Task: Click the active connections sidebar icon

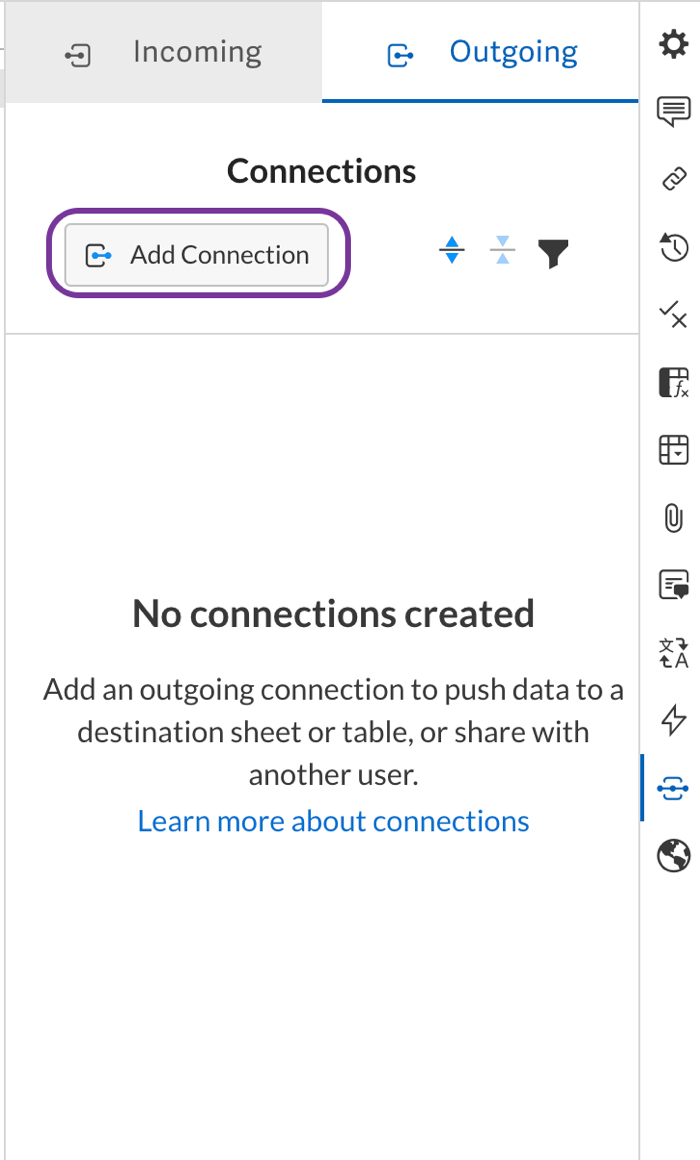Action: tap(674, 789)
